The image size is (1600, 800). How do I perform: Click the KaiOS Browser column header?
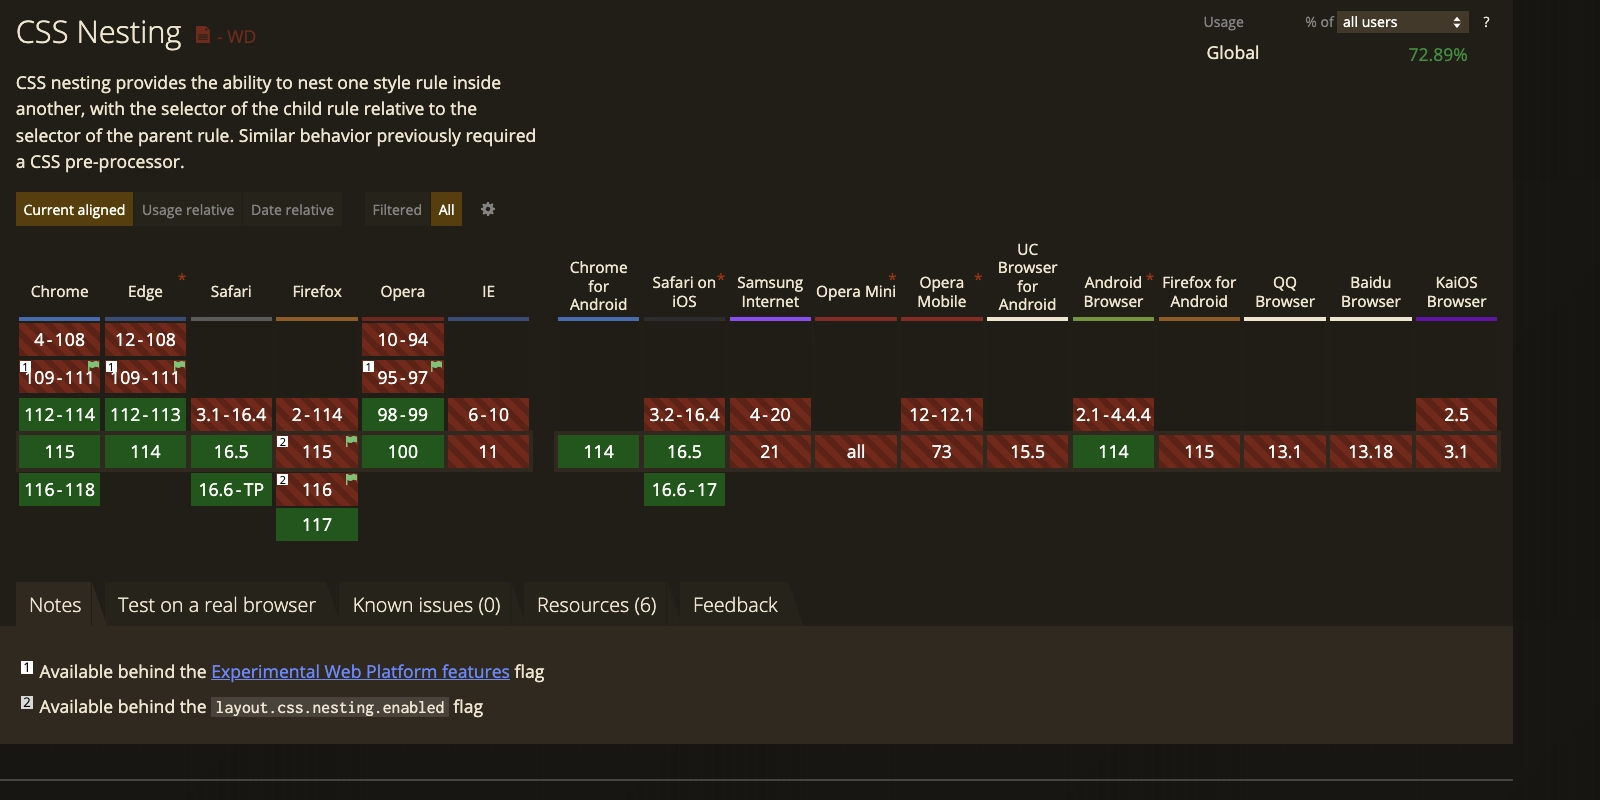pyautogui.click(x=1456, y=291)
